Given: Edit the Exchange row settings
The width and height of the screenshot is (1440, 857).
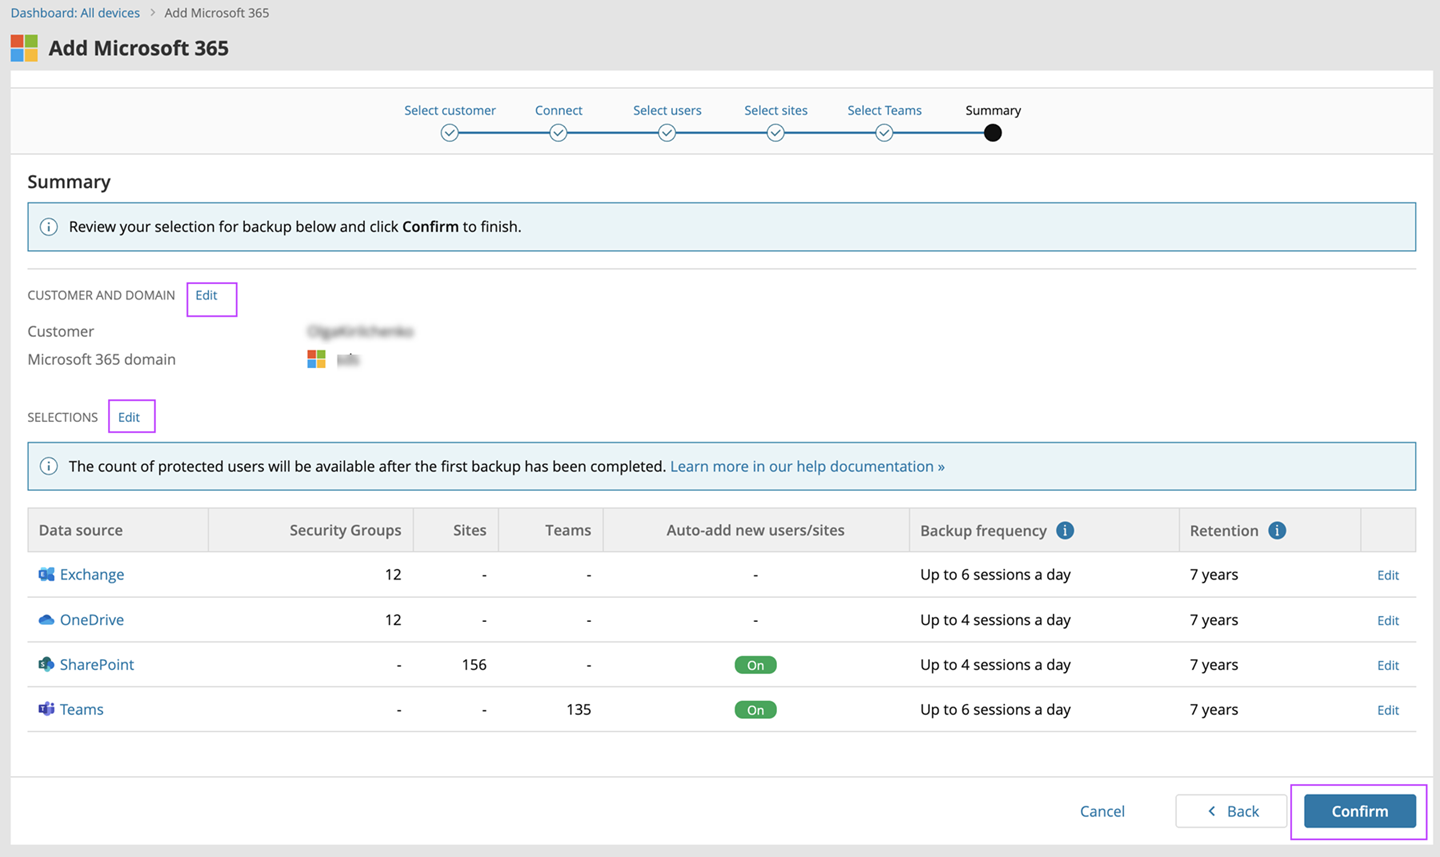Looking at the screenshot, I should click(x=1387, y=575).
